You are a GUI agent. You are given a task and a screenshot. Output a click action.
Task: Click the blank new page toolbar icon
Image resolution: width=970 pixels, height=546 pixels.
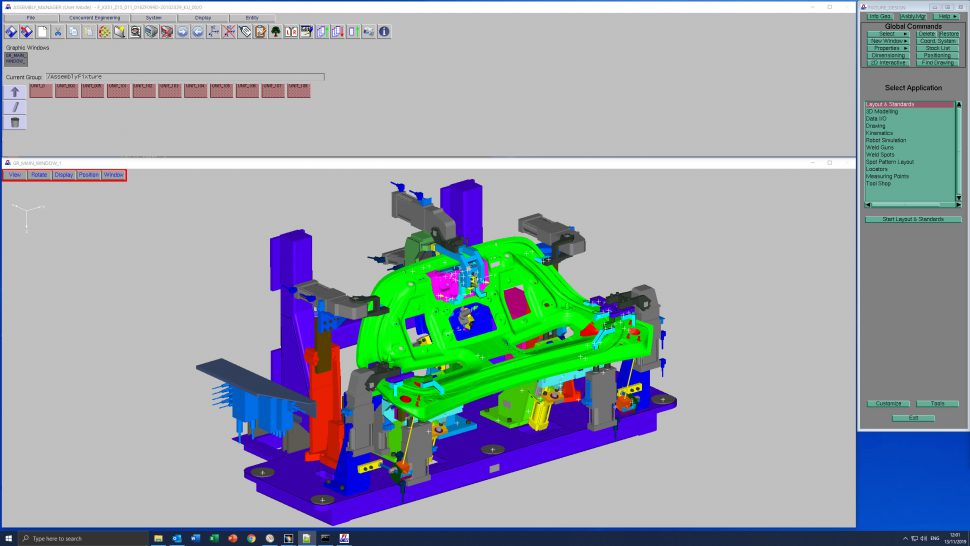[42, 32]
